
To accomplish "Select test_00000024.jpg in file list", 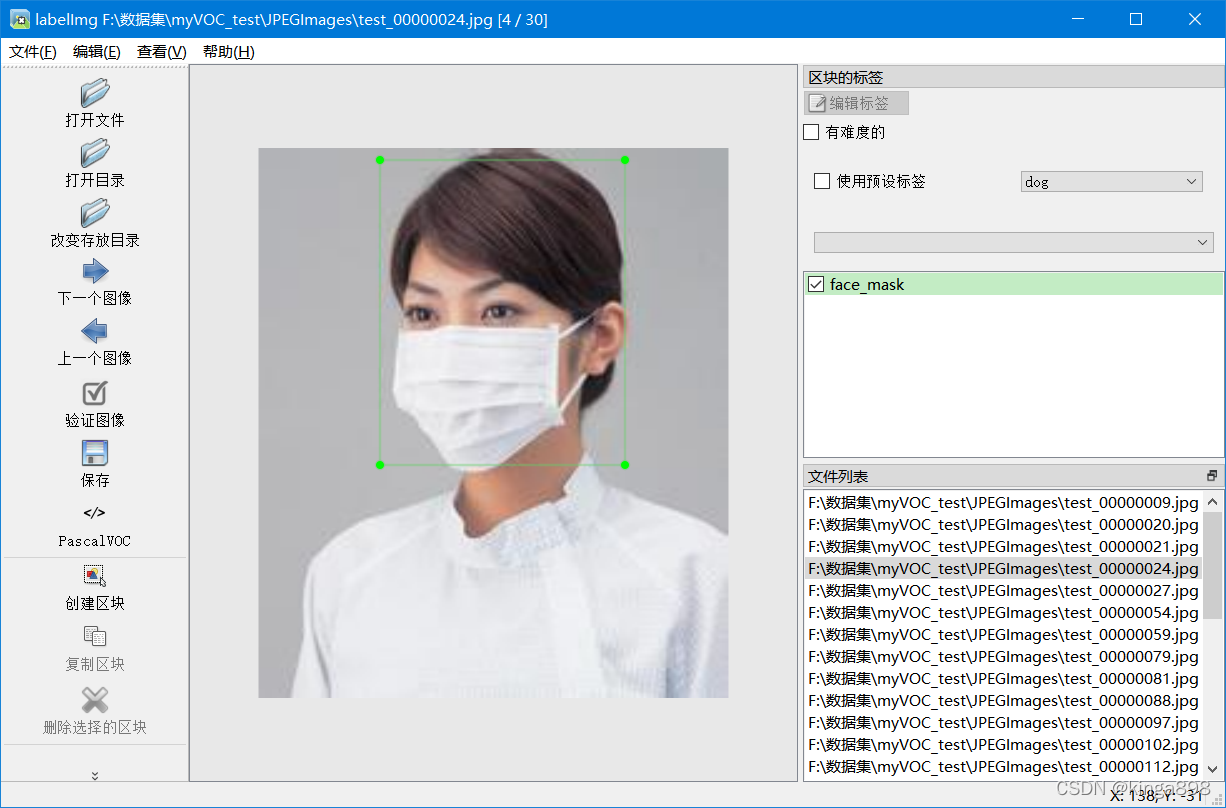I will [x=1003, y=569].
